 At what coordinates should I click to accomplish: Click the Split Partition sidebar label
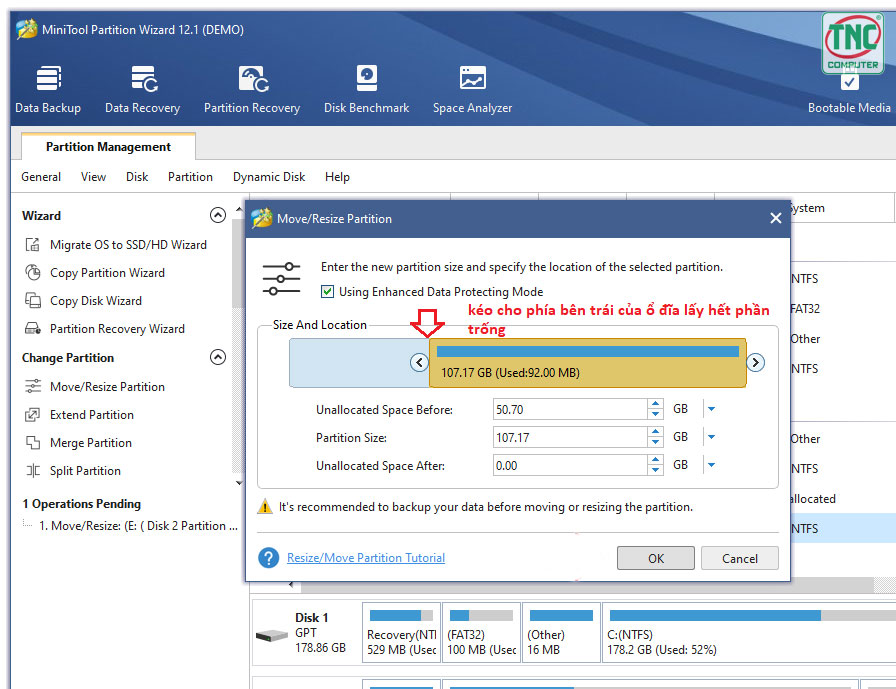click(85, 471)
